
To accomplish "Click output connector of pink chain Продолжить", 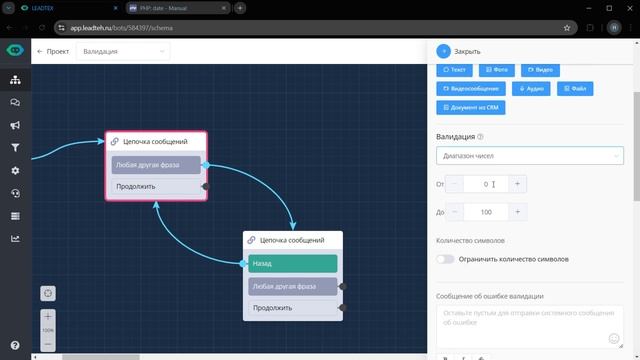I will [206, 187].
